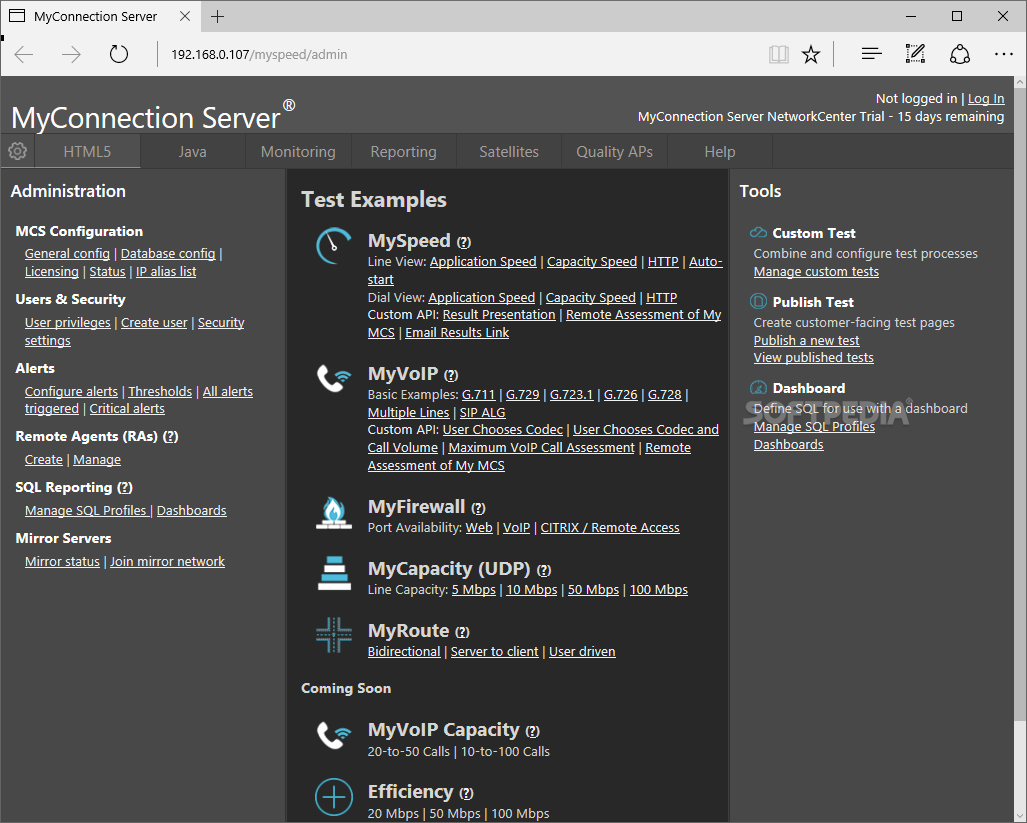The width and height of the screenshot is (1027, 823).
Task: Open the Mirror status link
Action: pyautogui.click(x=62, y=561)
